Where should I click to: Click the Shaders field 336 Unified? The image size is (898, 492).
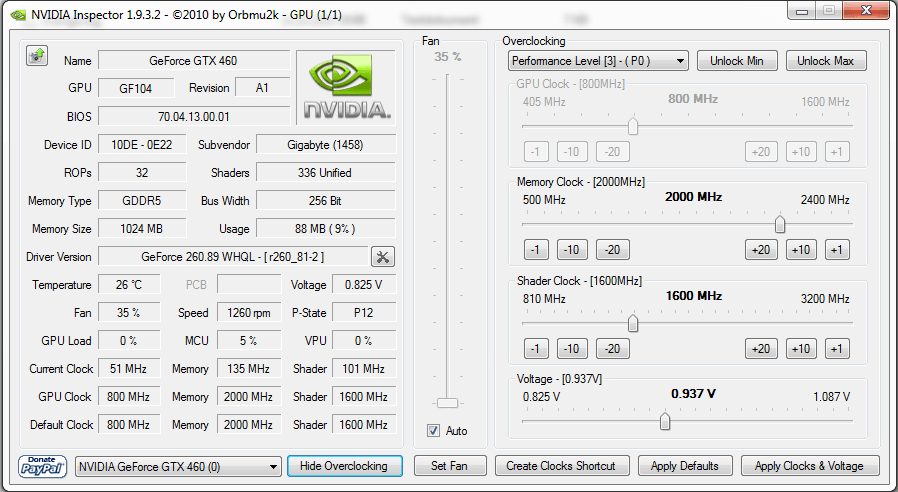point(325,173)
